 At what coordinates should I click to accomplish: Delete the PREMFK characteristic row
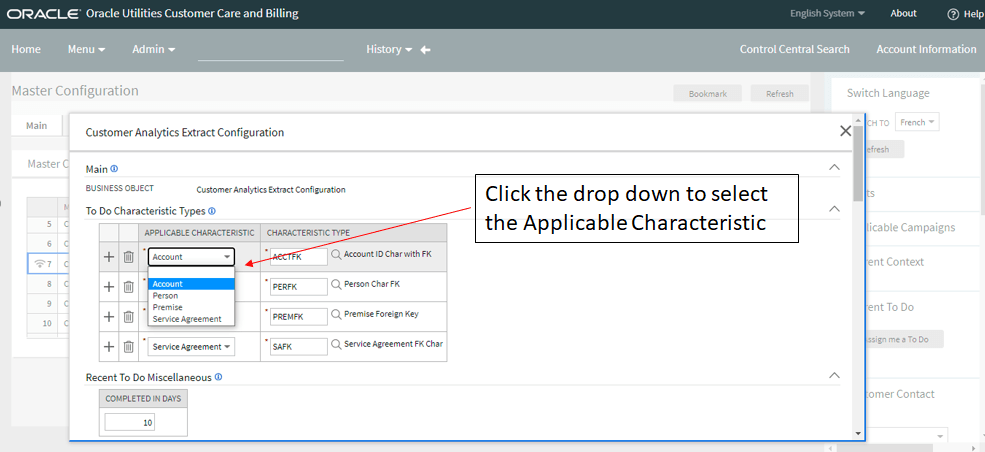click(x=128, y=316)
